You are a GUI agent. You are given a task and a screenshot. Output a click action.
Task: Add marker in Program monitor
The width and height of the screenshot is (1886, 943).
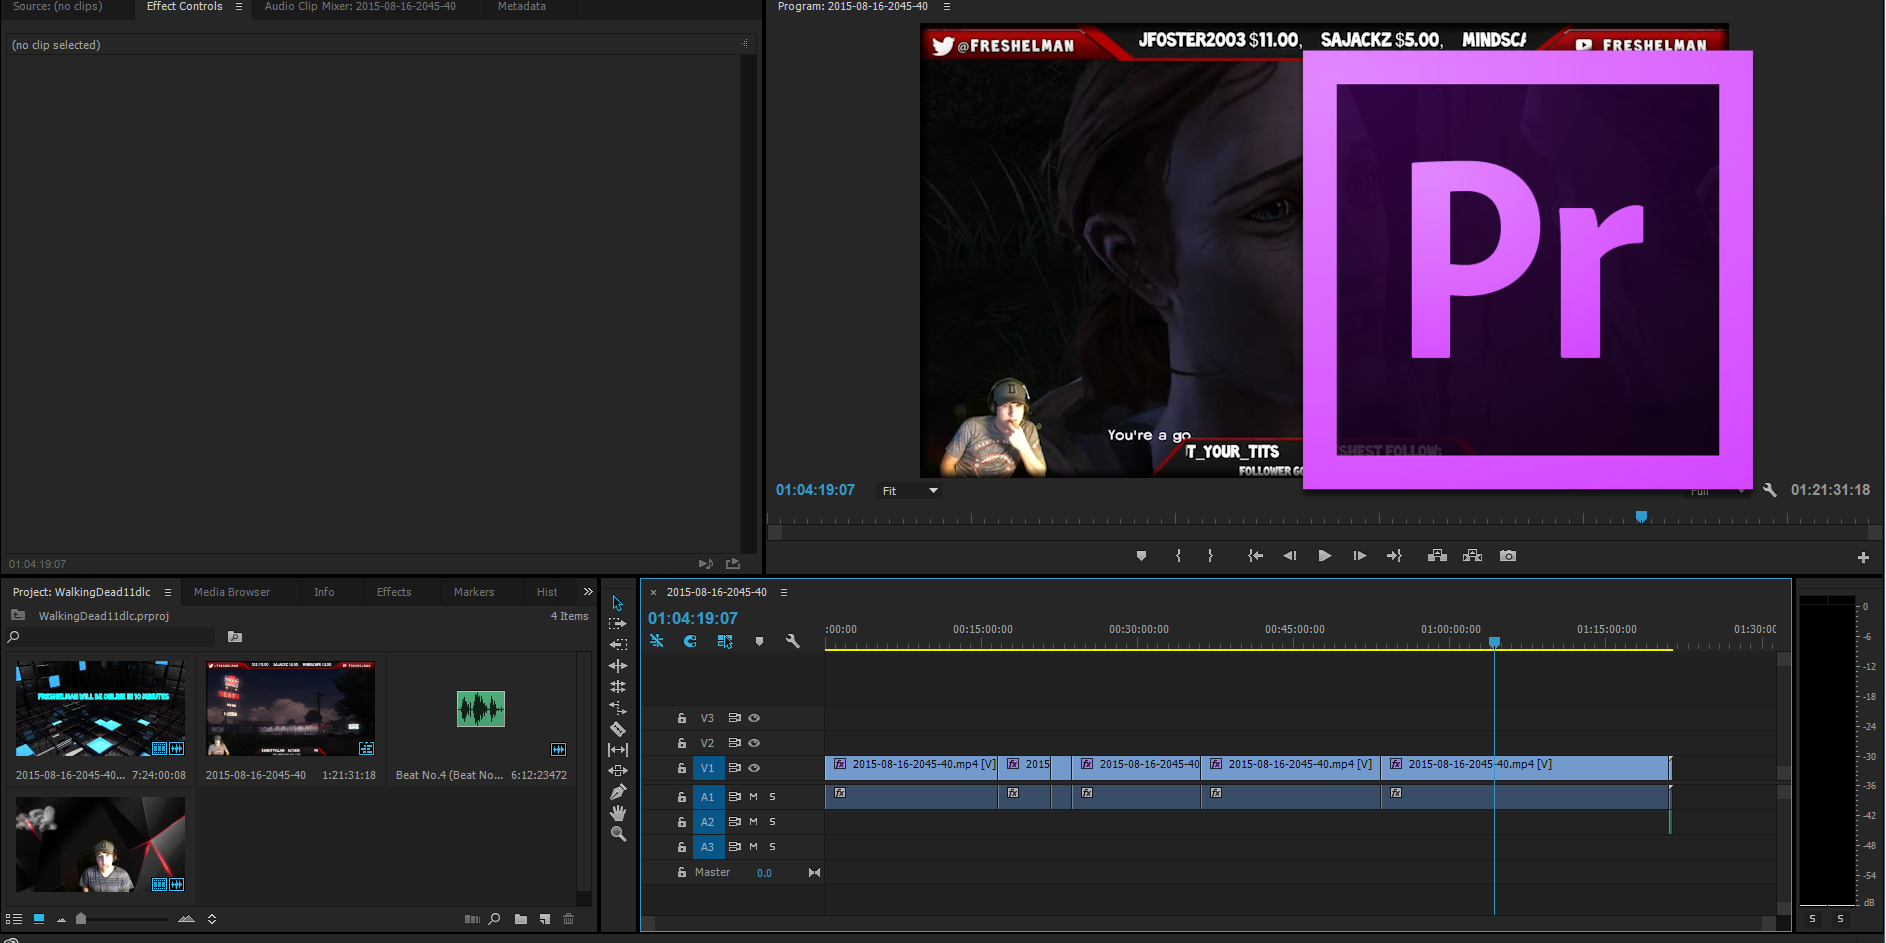(x=1141, y=556)
